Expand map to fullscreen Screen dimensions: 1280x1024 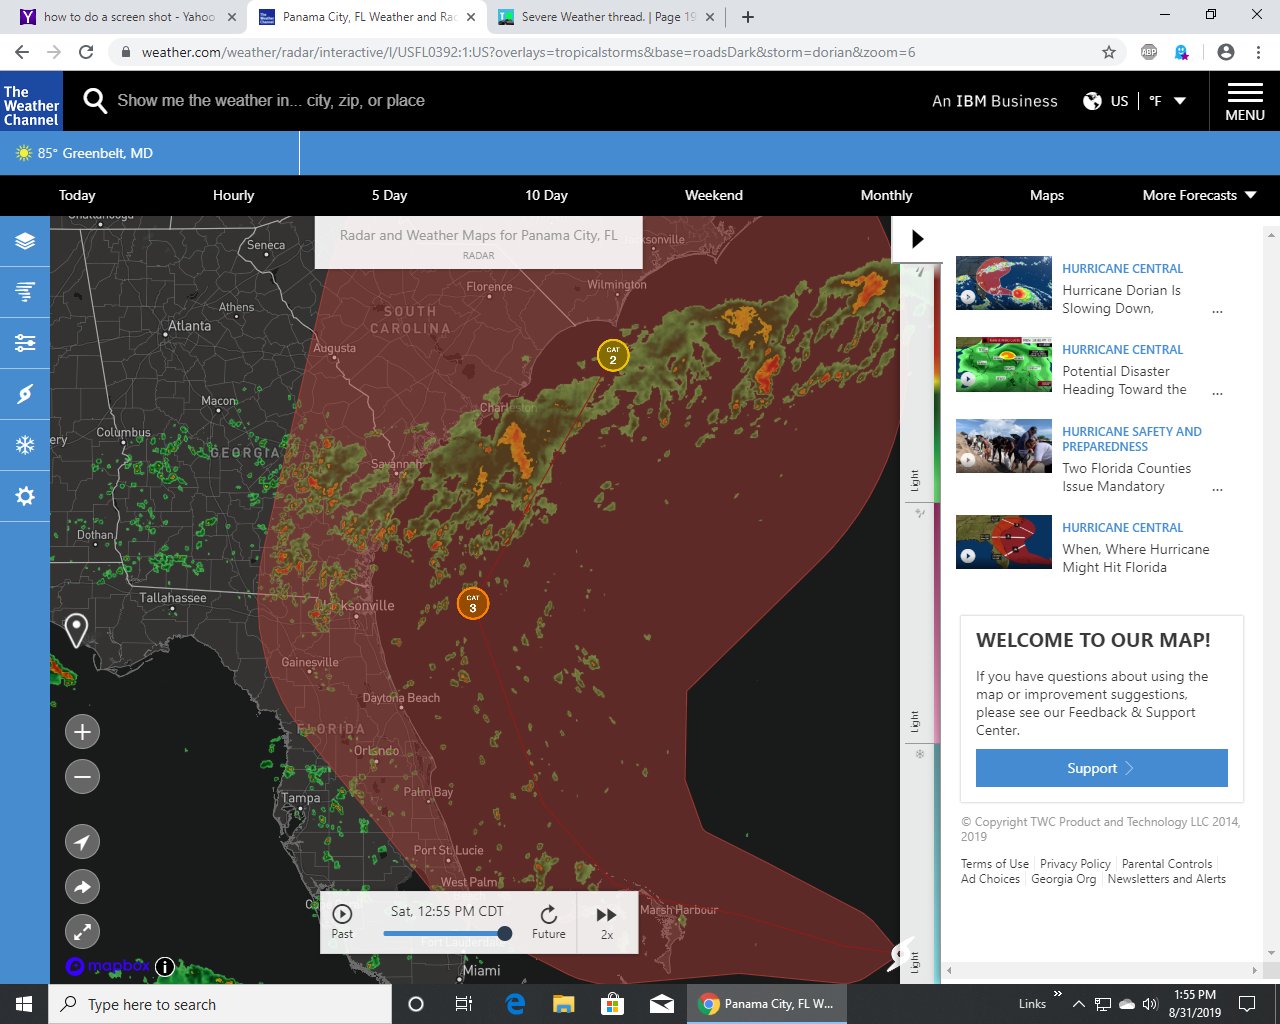82,932
